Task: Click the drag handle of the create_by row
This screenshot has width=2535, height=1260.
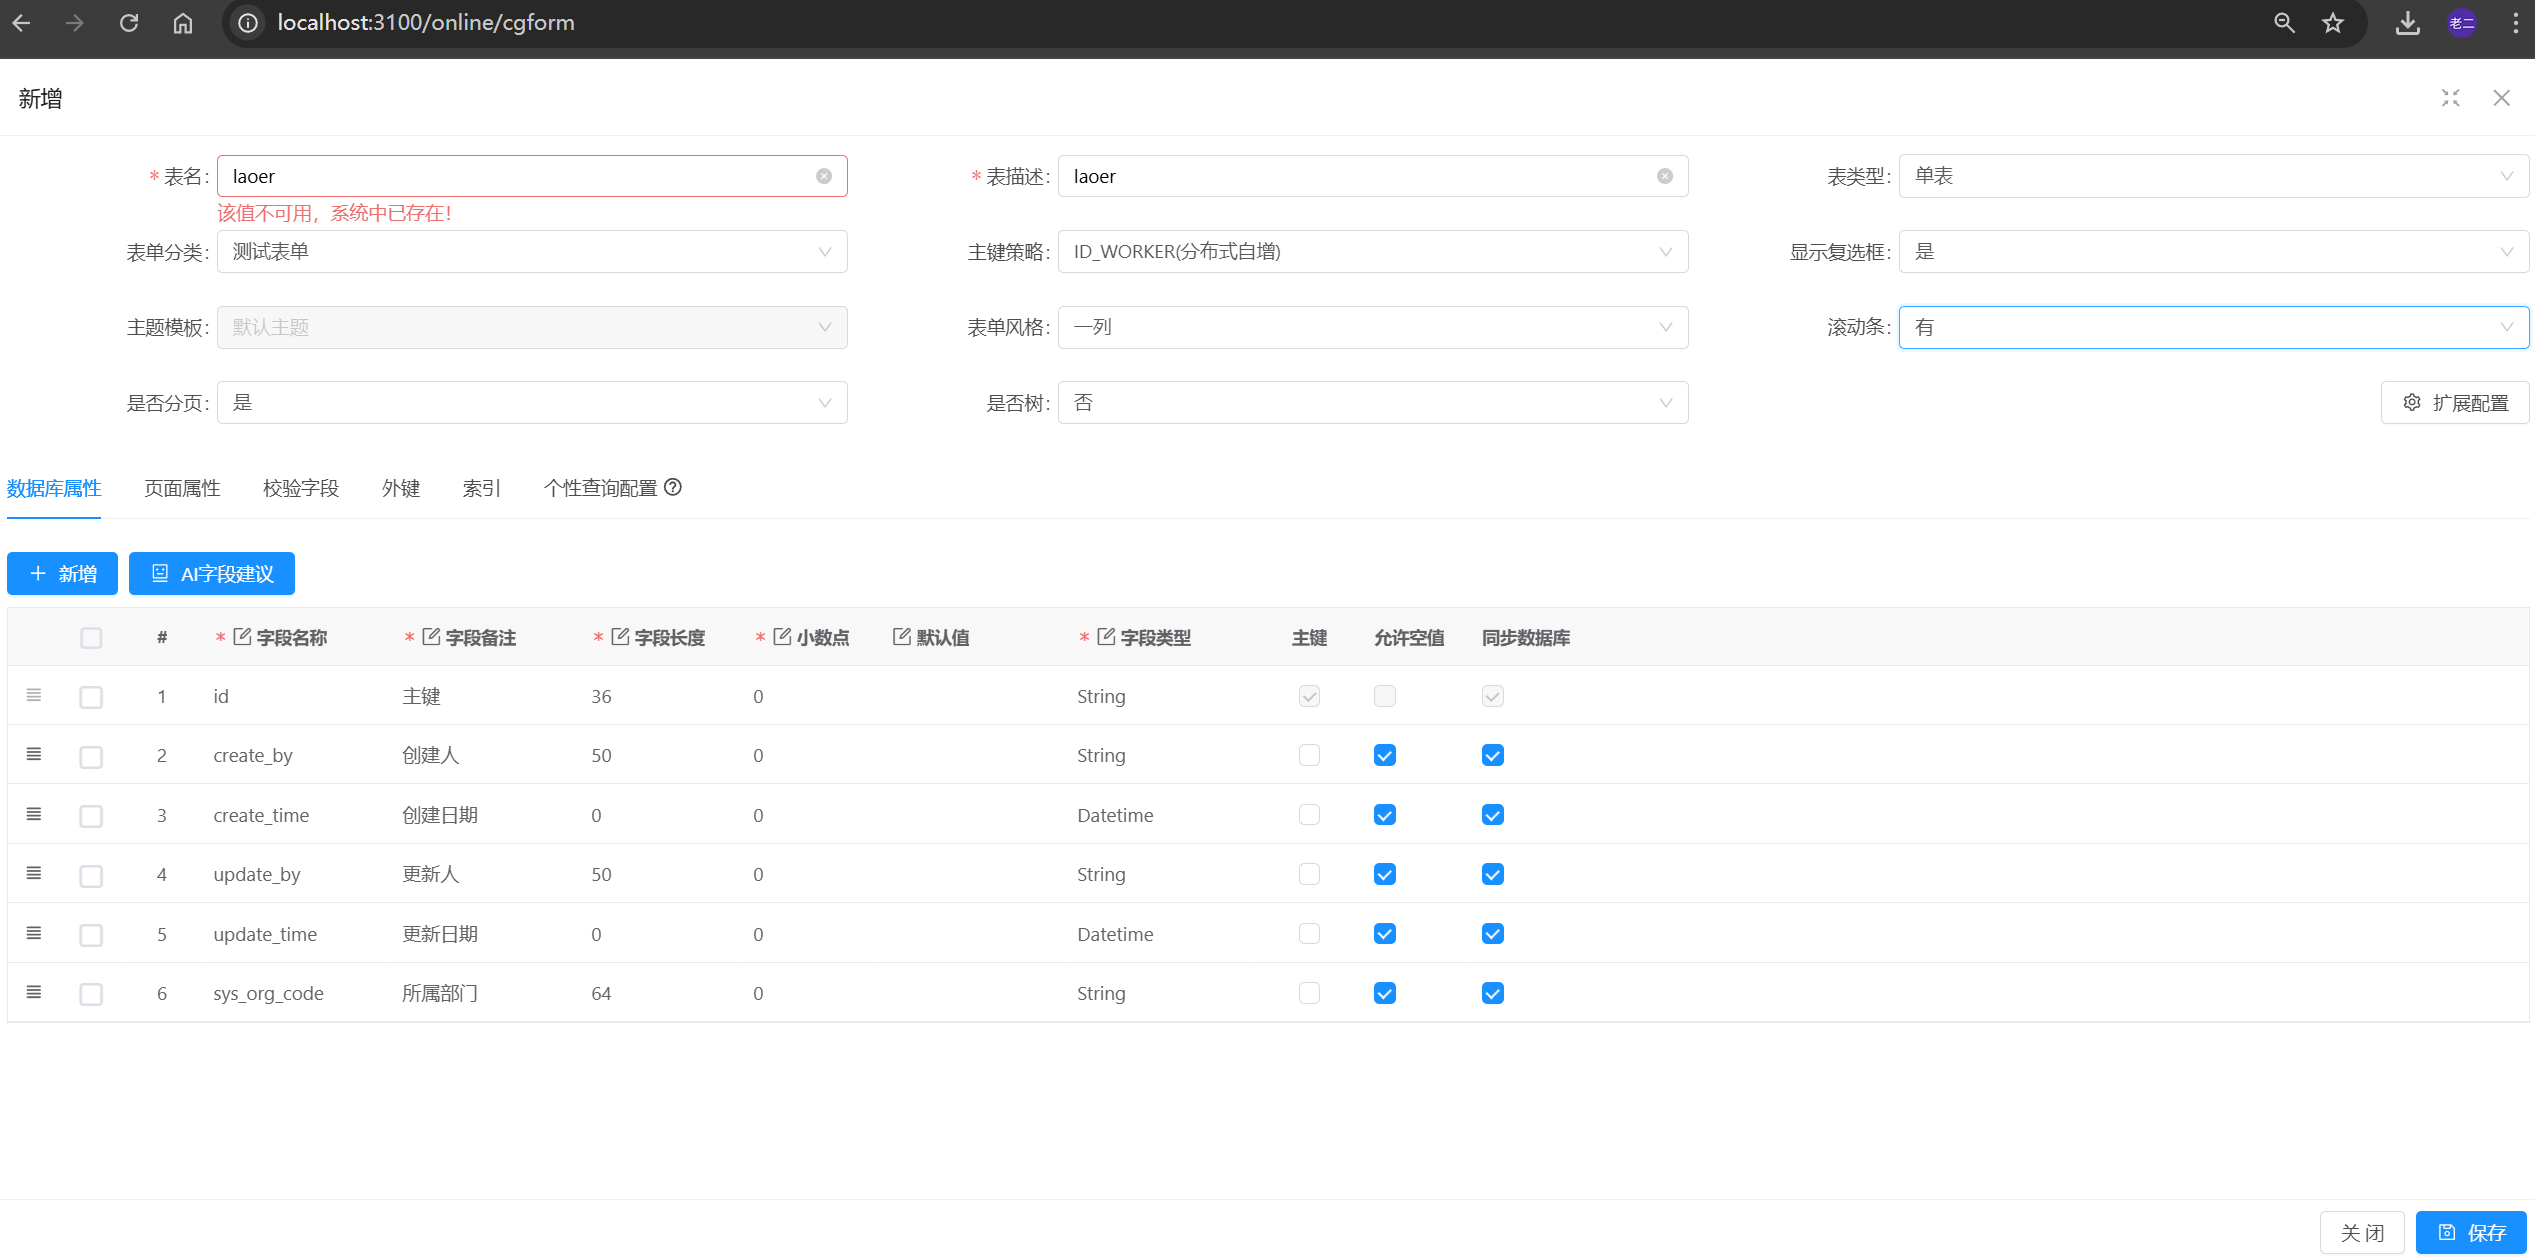Action: point(34,754)
